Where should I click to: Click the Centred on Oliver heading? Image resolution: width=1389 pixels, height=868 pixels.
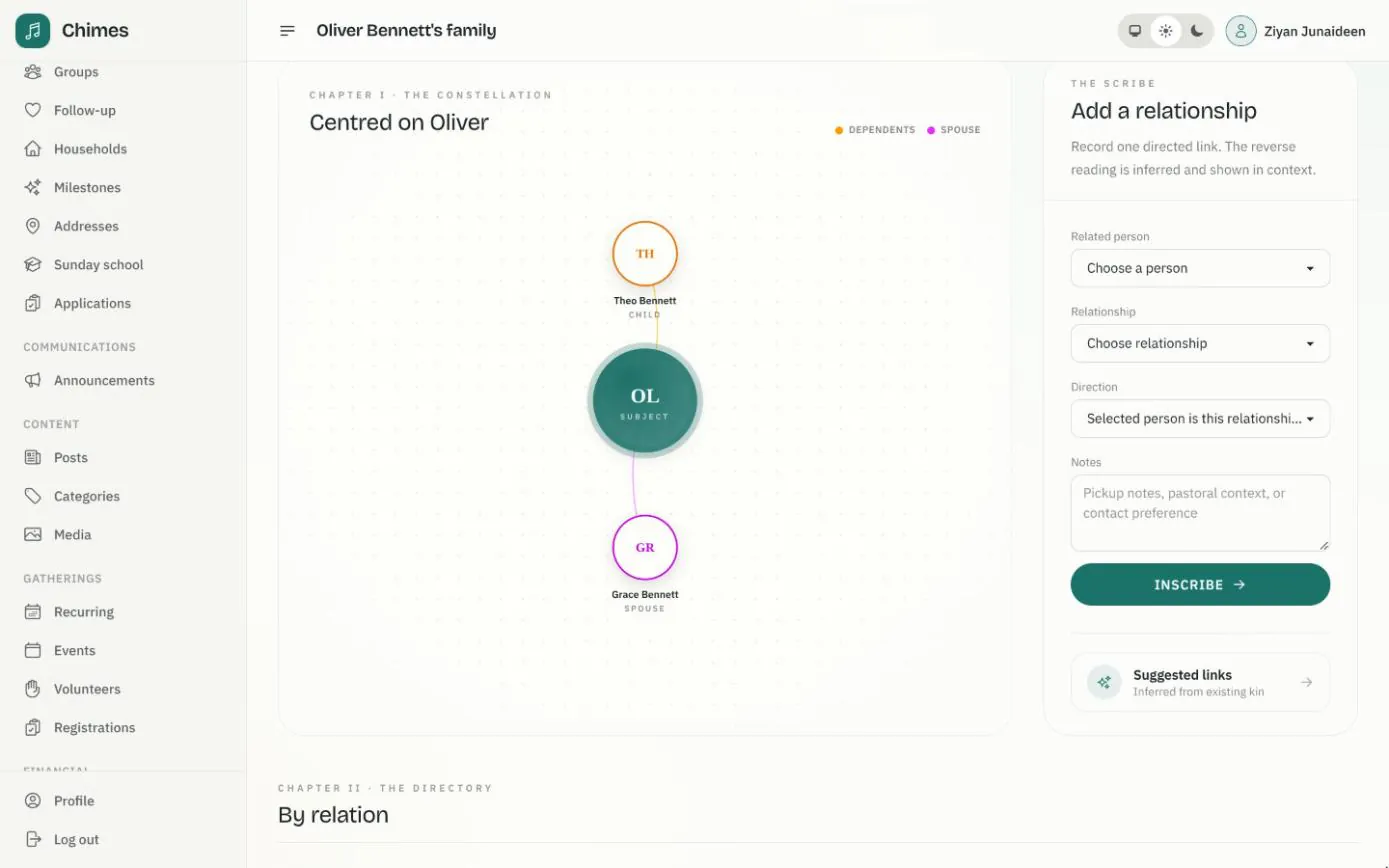[399, 122]
